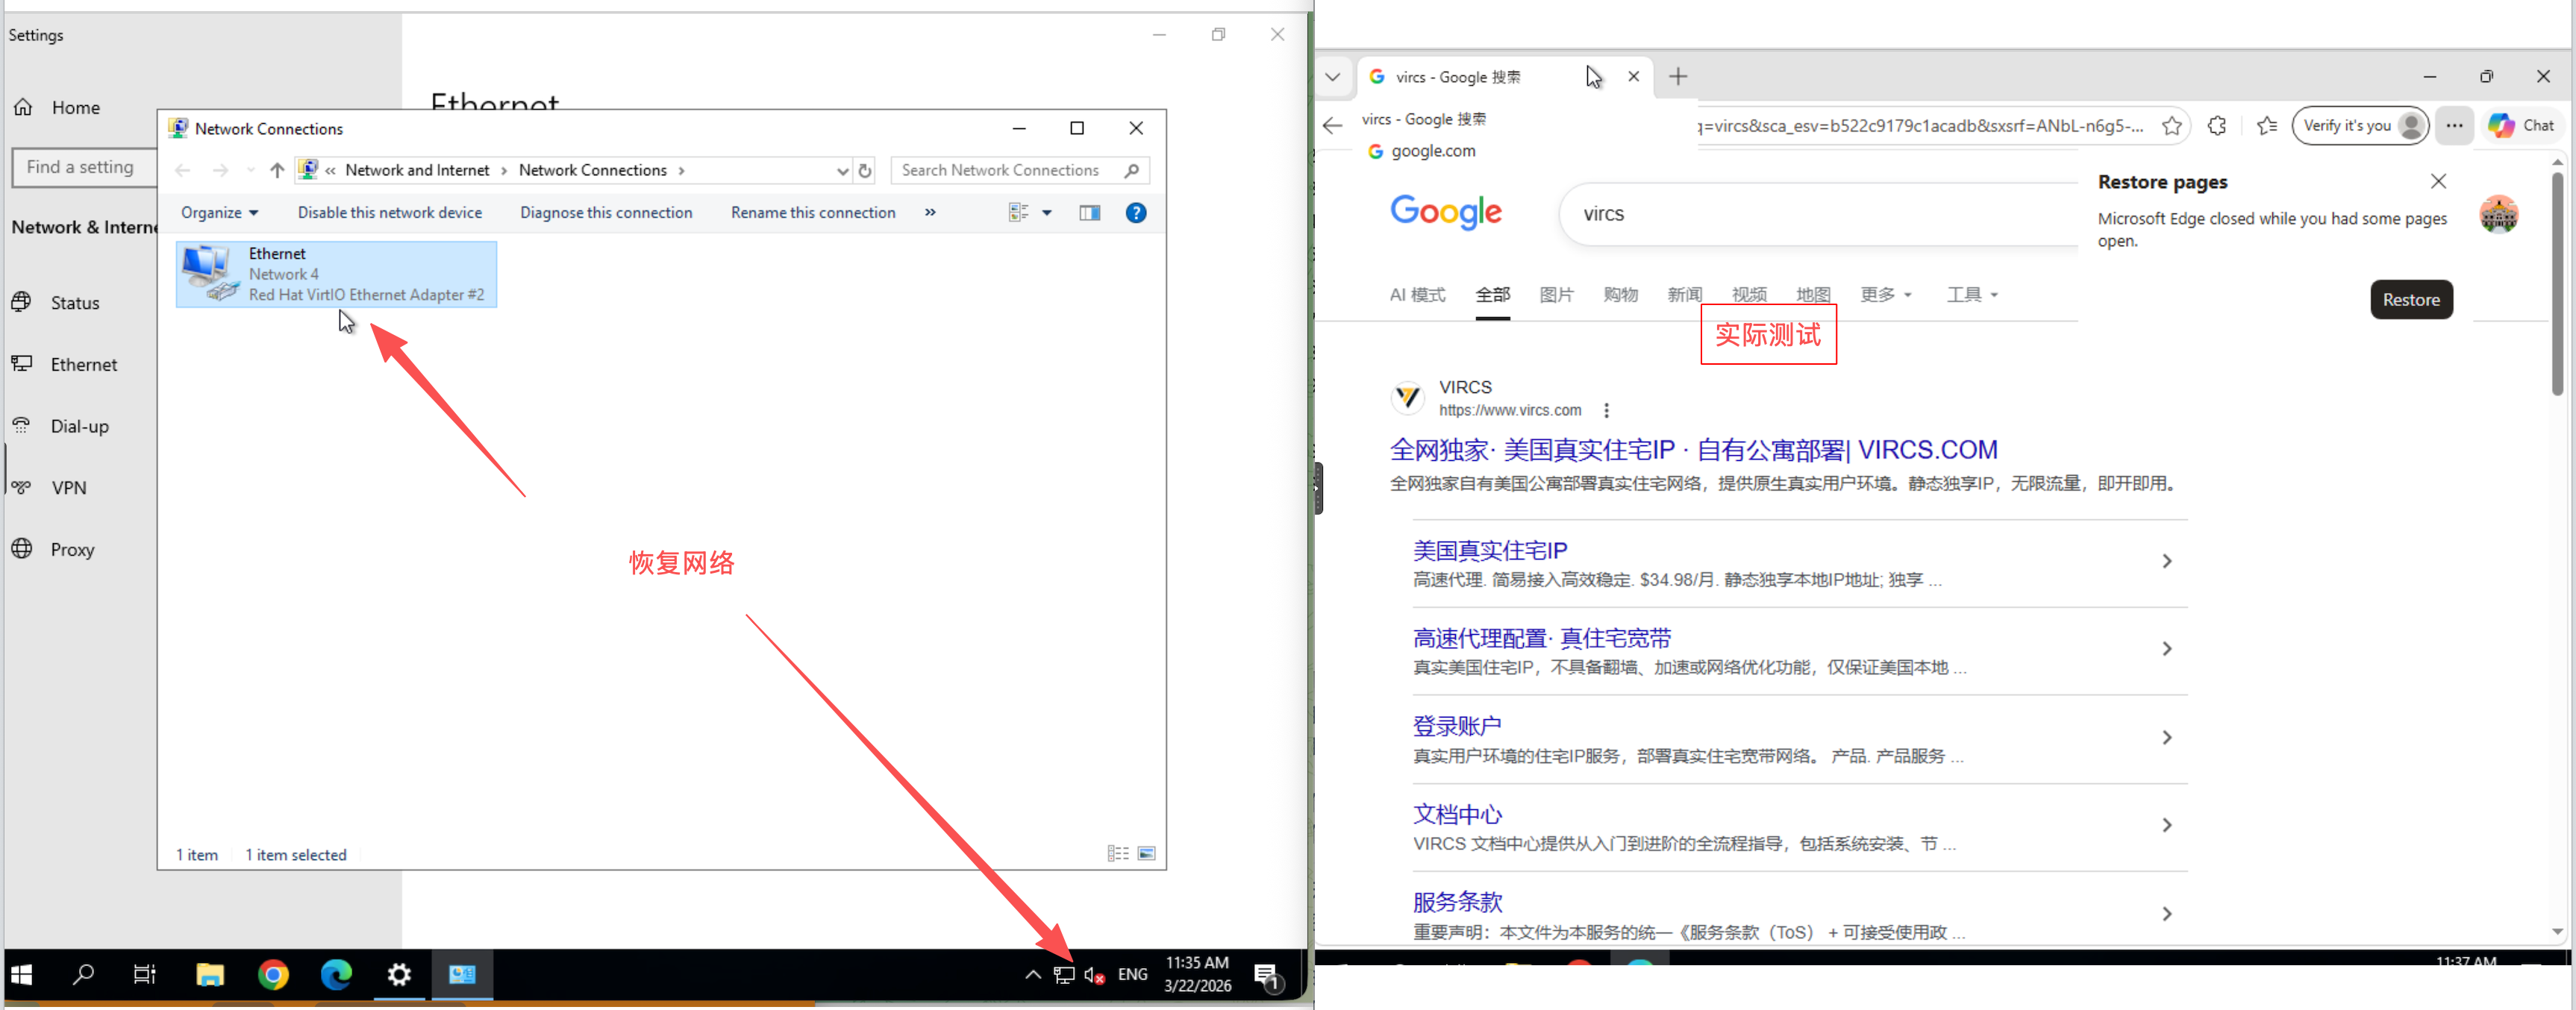Switch to large icons view in status bar

[x=1146, y=853]
